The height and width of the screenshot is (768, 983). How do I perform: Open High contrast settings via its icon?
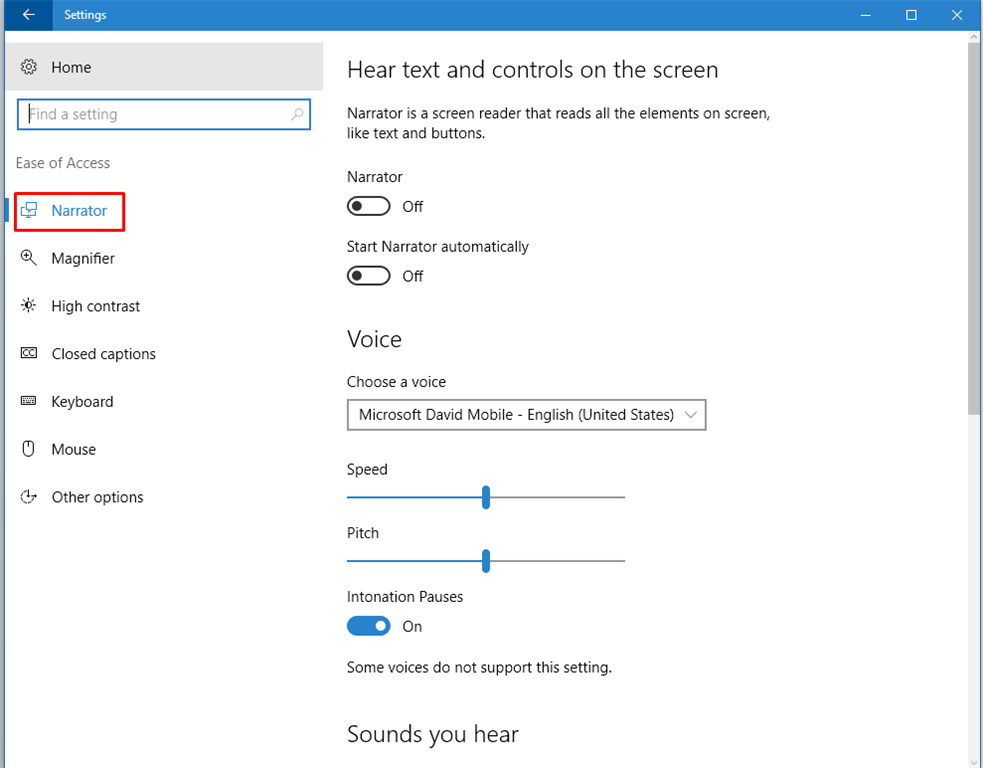coord(28,306)
